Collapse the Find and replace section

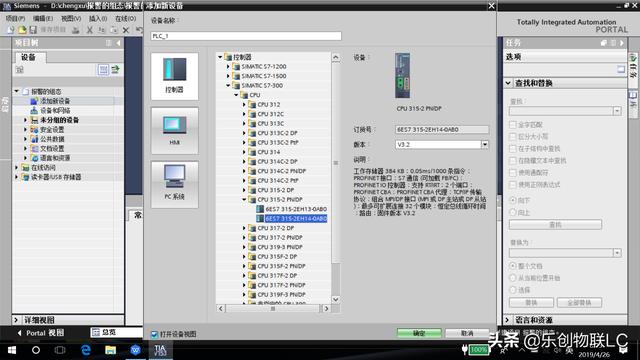(x=508, y=83)
